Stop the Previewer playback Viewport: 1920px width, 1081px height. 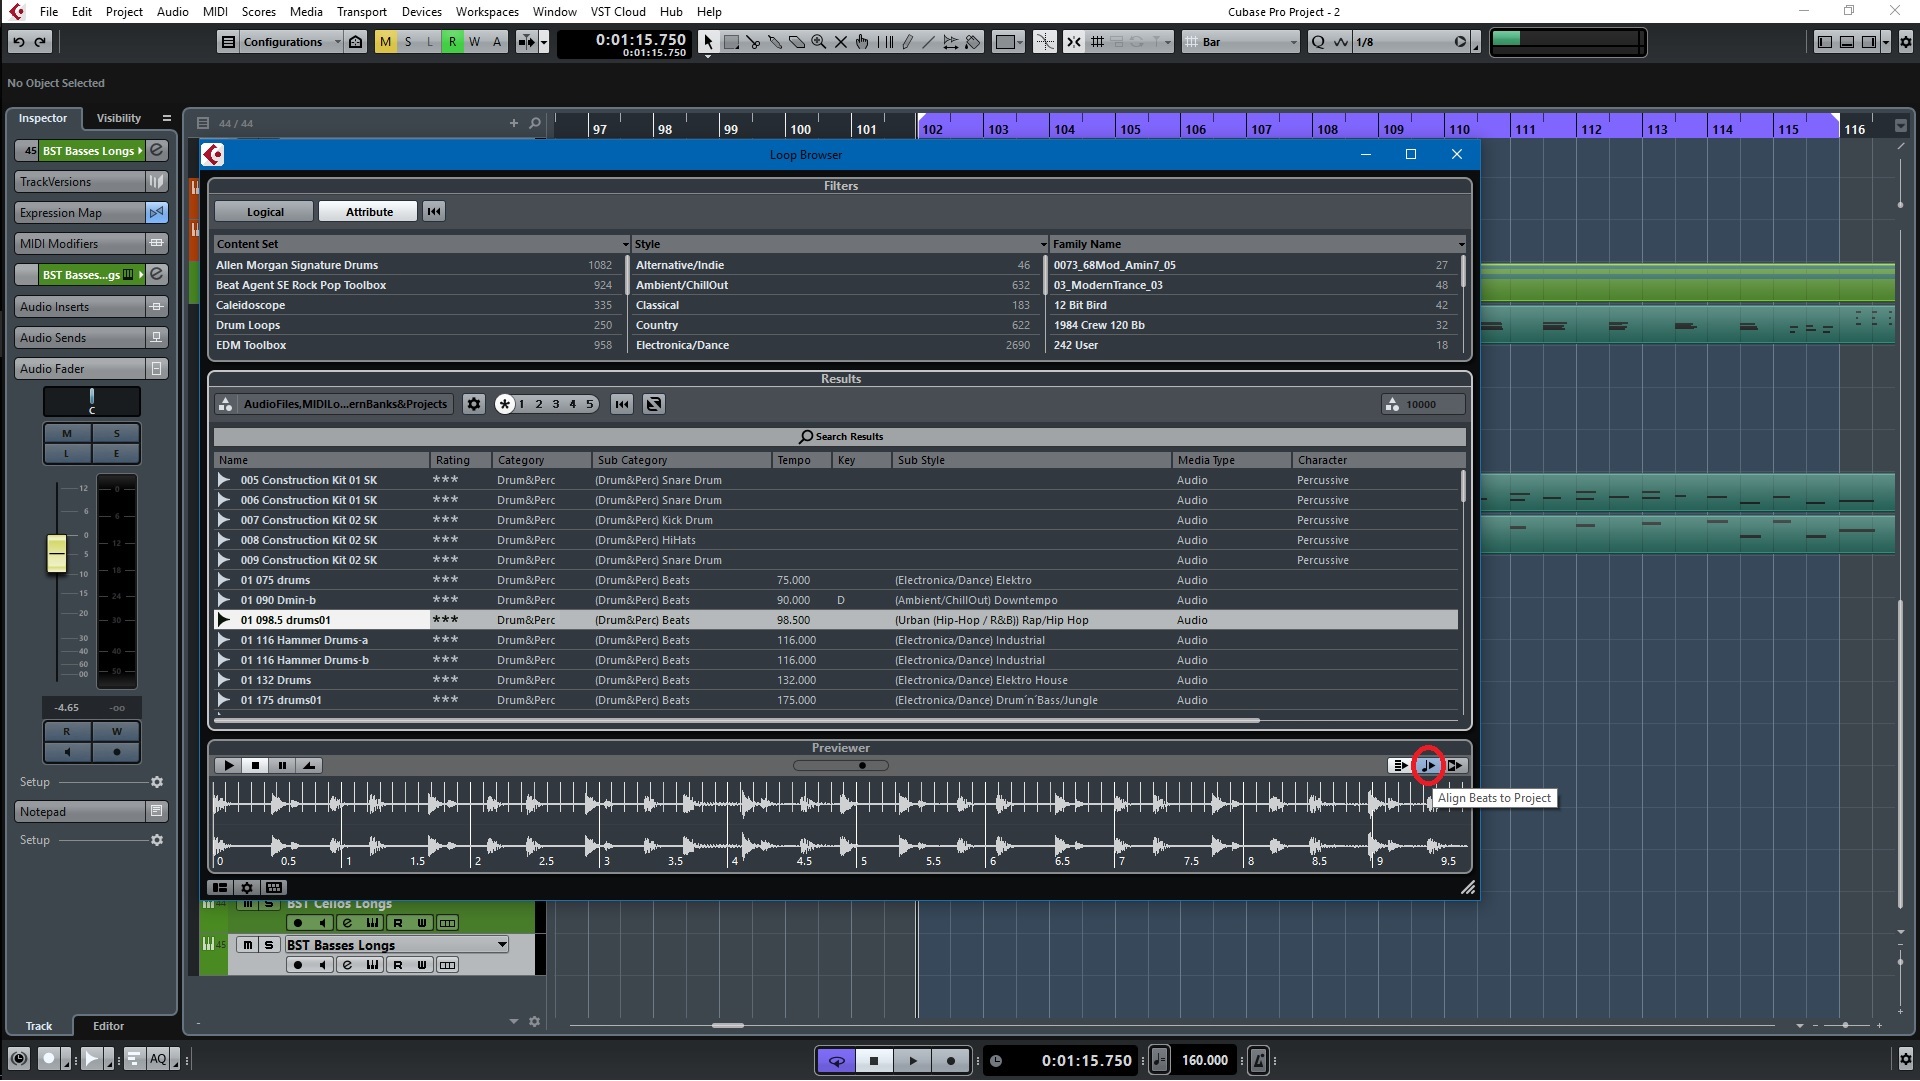coord(255,766)
